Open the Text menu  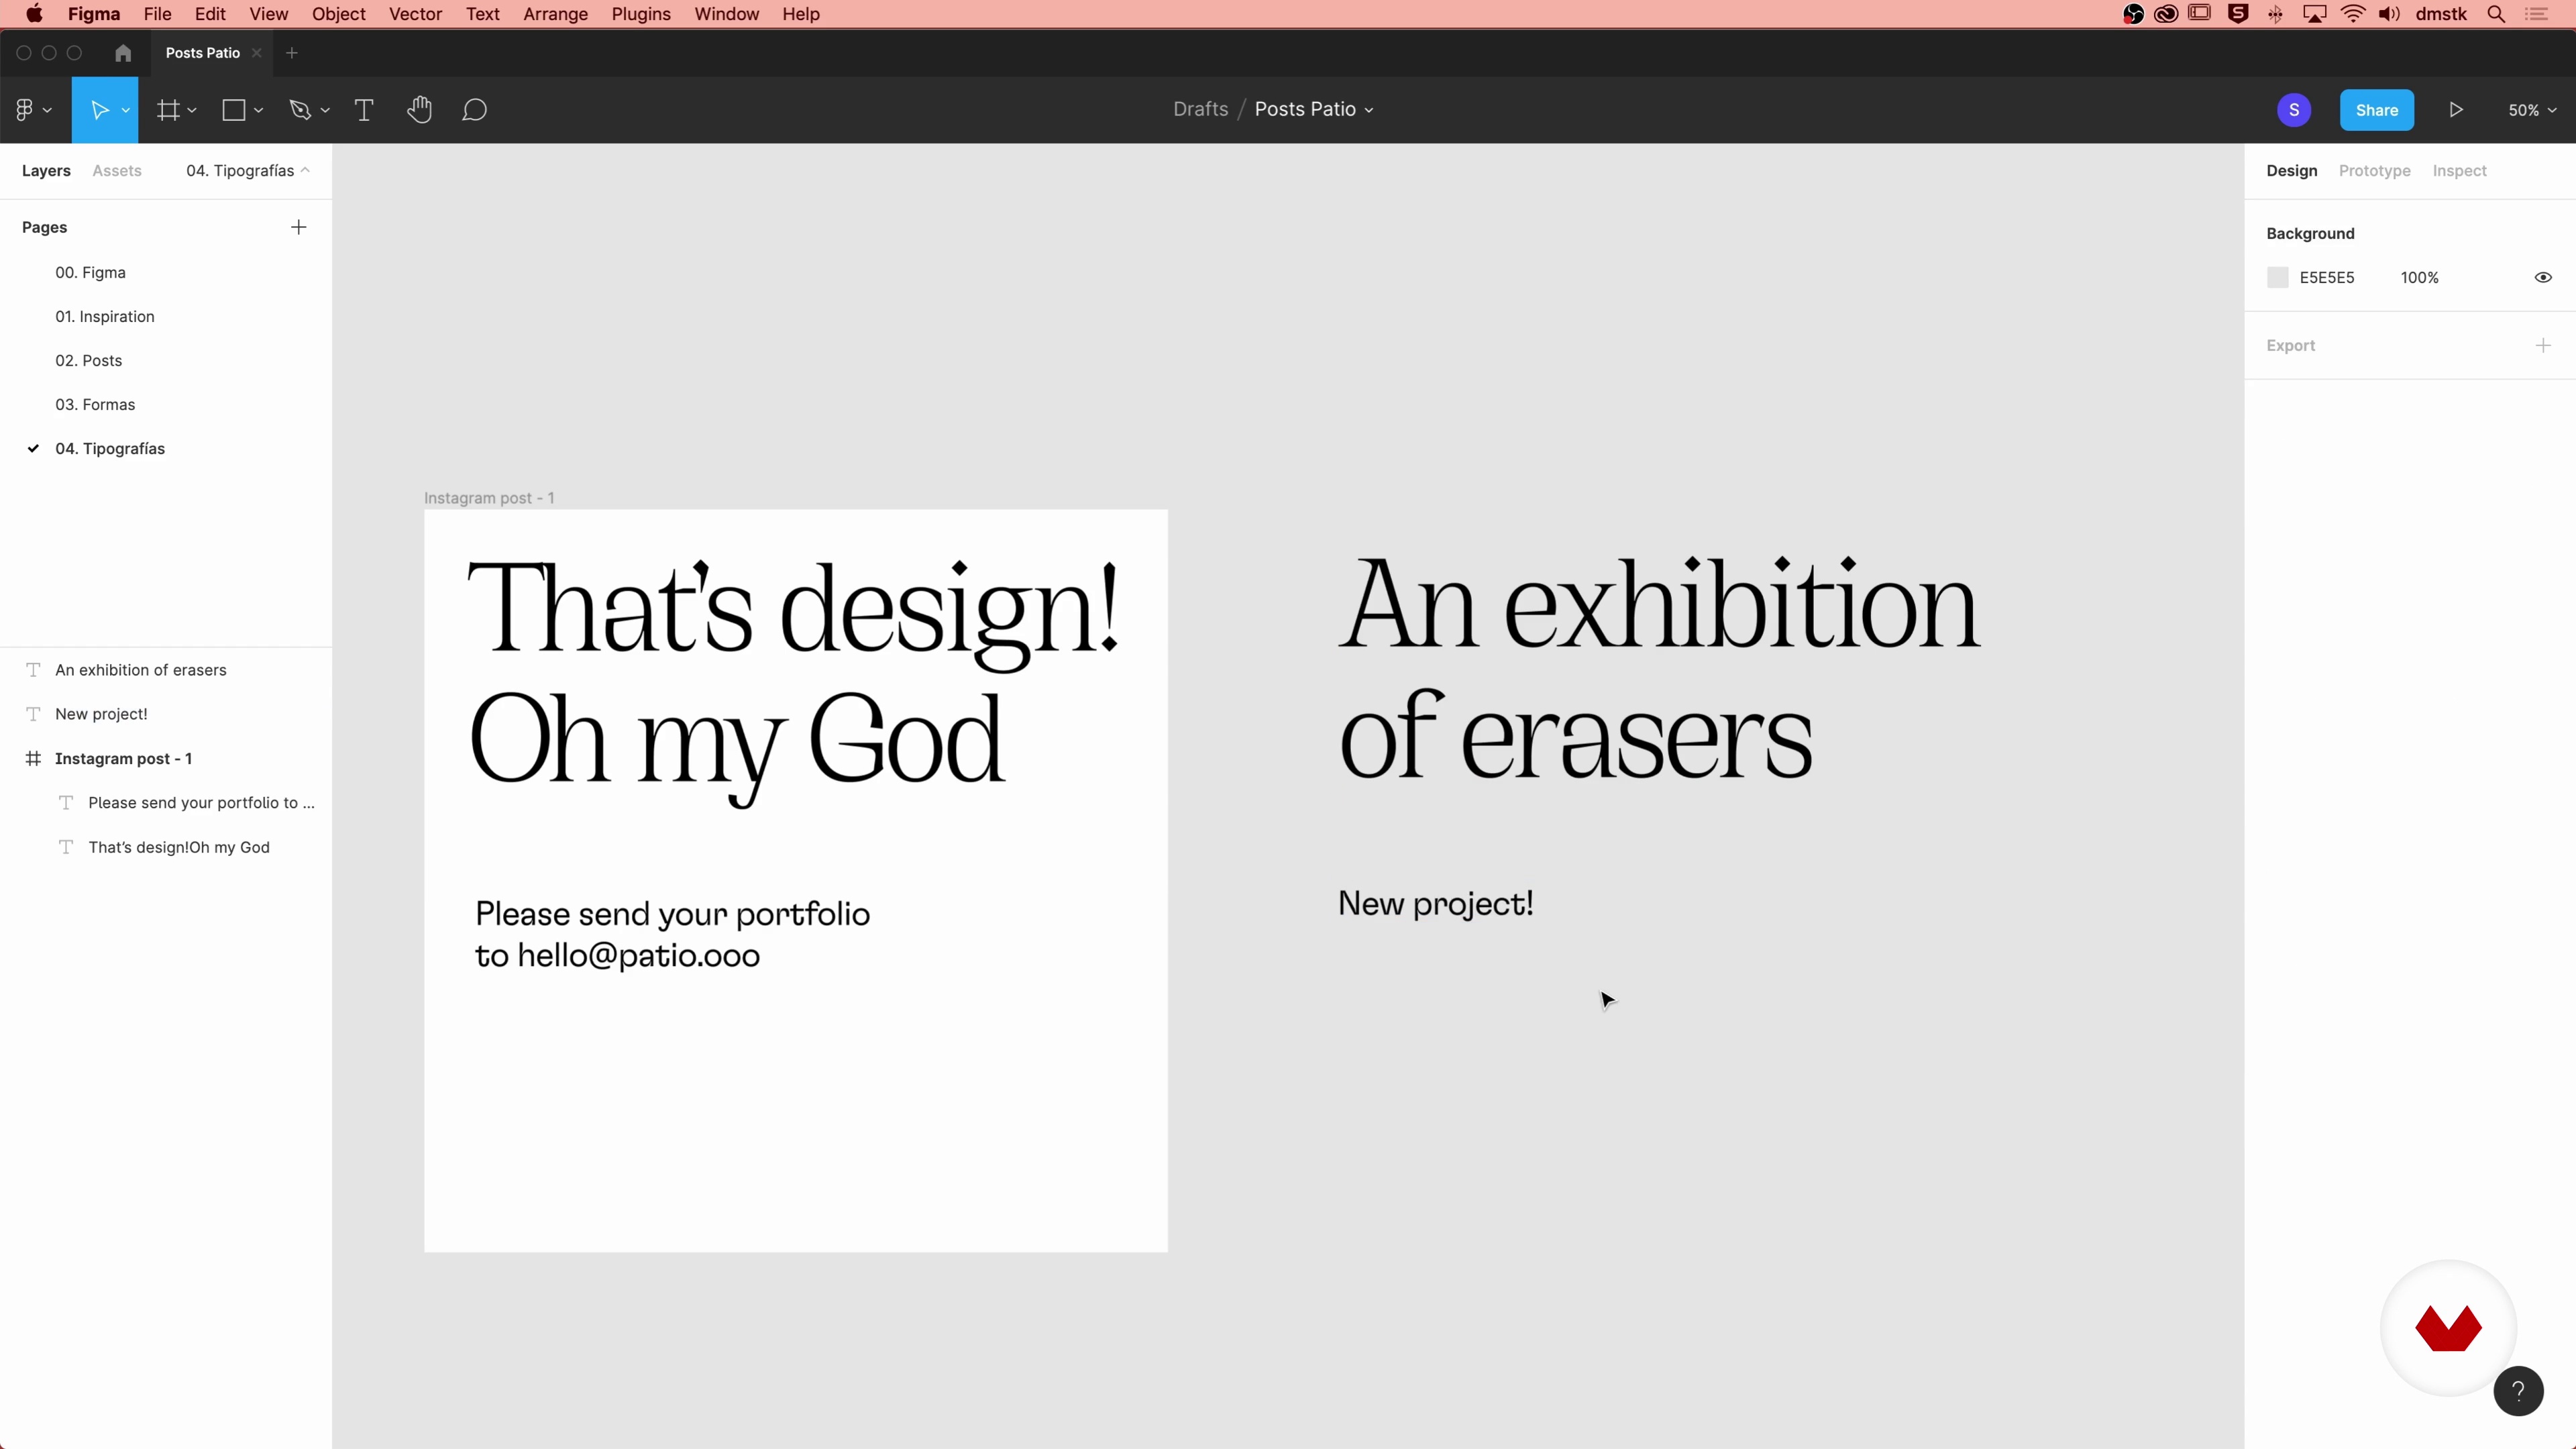(482, 14)
